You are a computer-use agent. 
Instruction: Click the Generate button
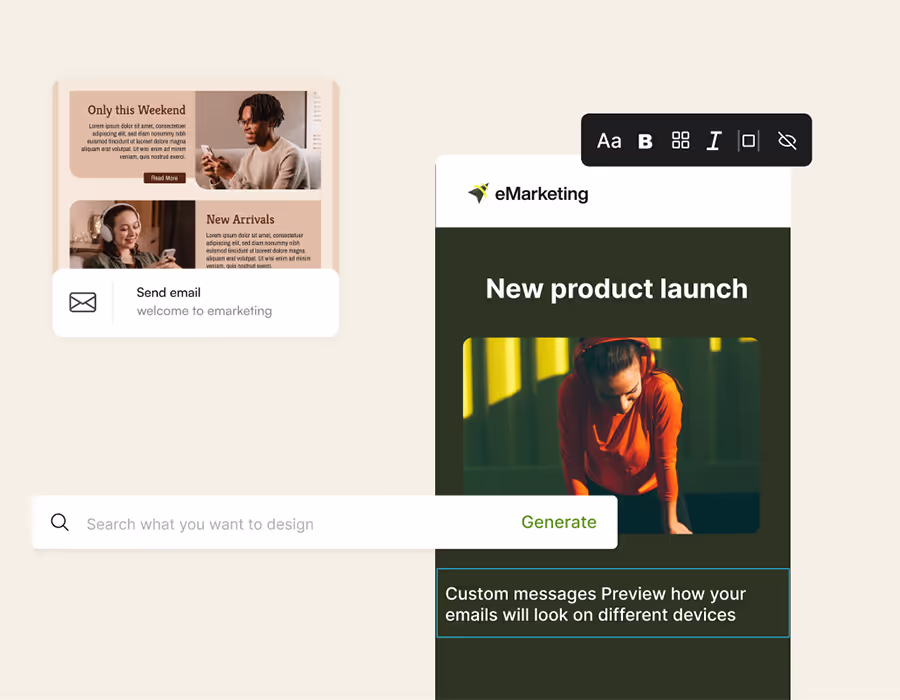click(558, 522)
